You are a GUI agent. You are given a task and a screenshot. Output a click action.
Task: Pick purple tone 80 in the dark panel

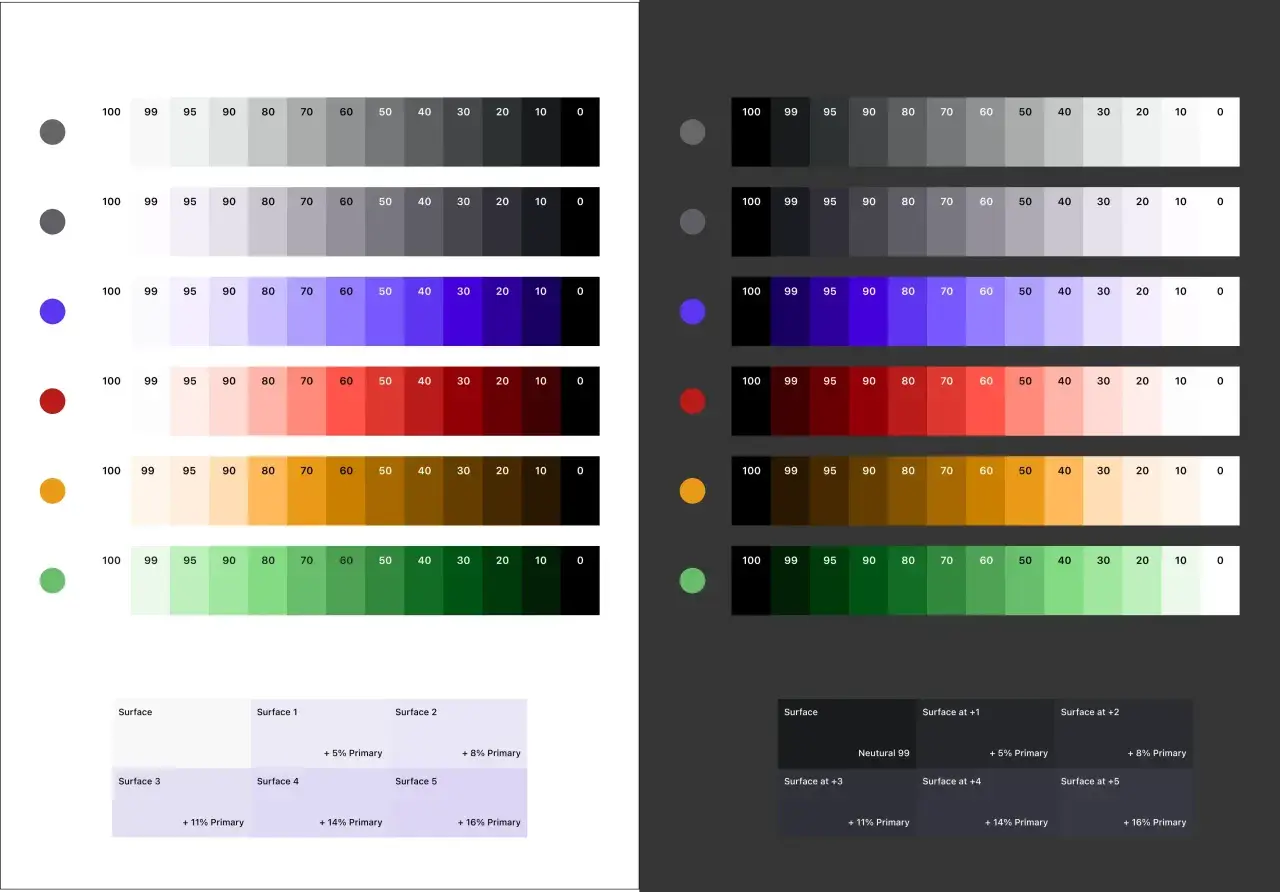(908, 311)
